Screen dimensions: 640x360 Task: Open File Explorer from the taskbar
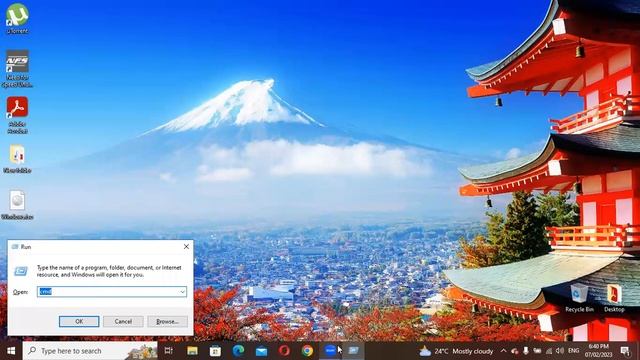pyautogui.click(x=192, y=351)
